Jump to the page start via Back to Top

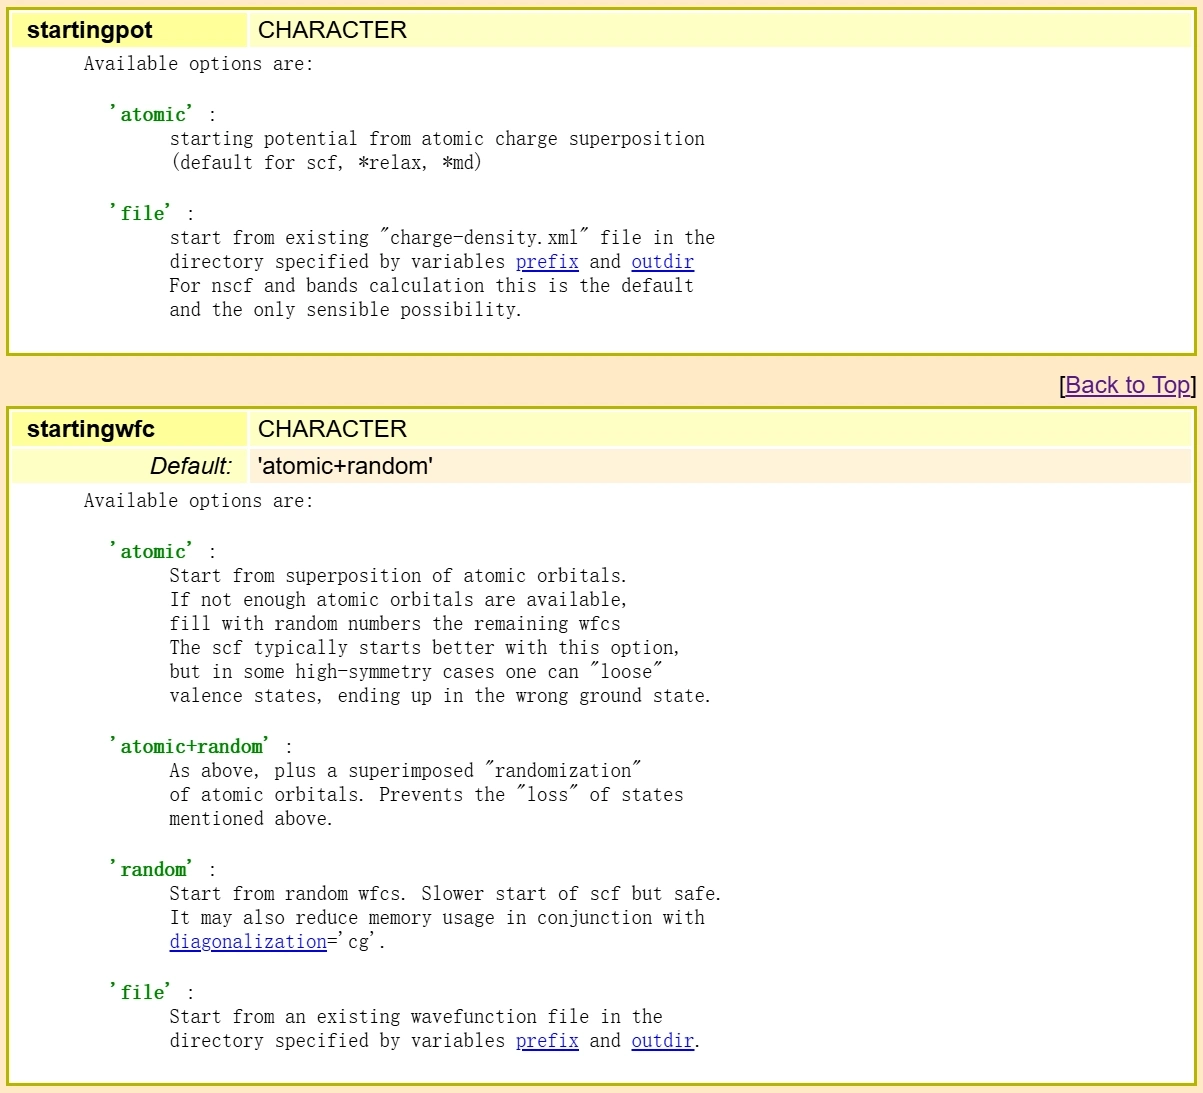(1129, 385)
